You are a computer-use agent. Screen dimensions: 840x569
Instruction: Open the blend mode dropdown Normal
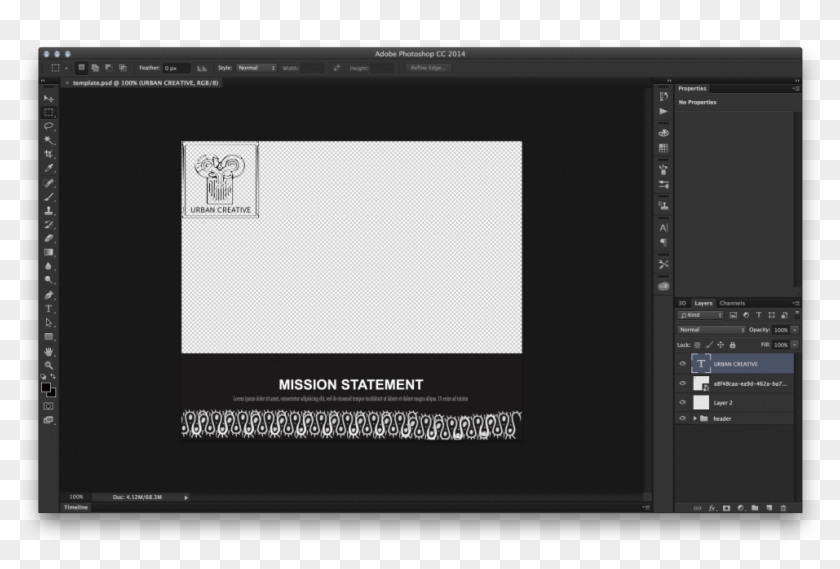coord(711,330)
